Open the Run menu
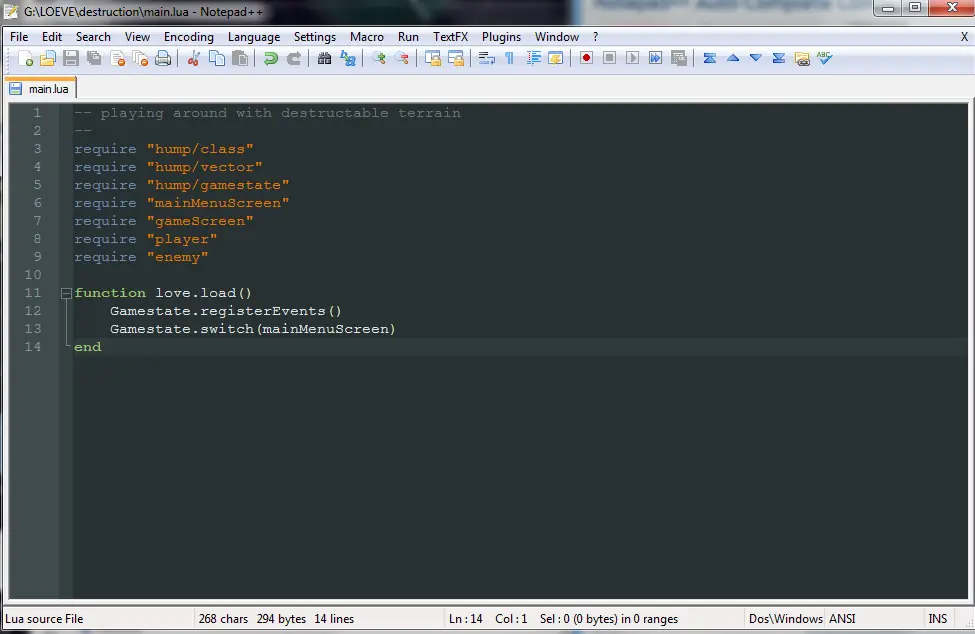Viewport: 975px width, 634px height. pos(409,37)
